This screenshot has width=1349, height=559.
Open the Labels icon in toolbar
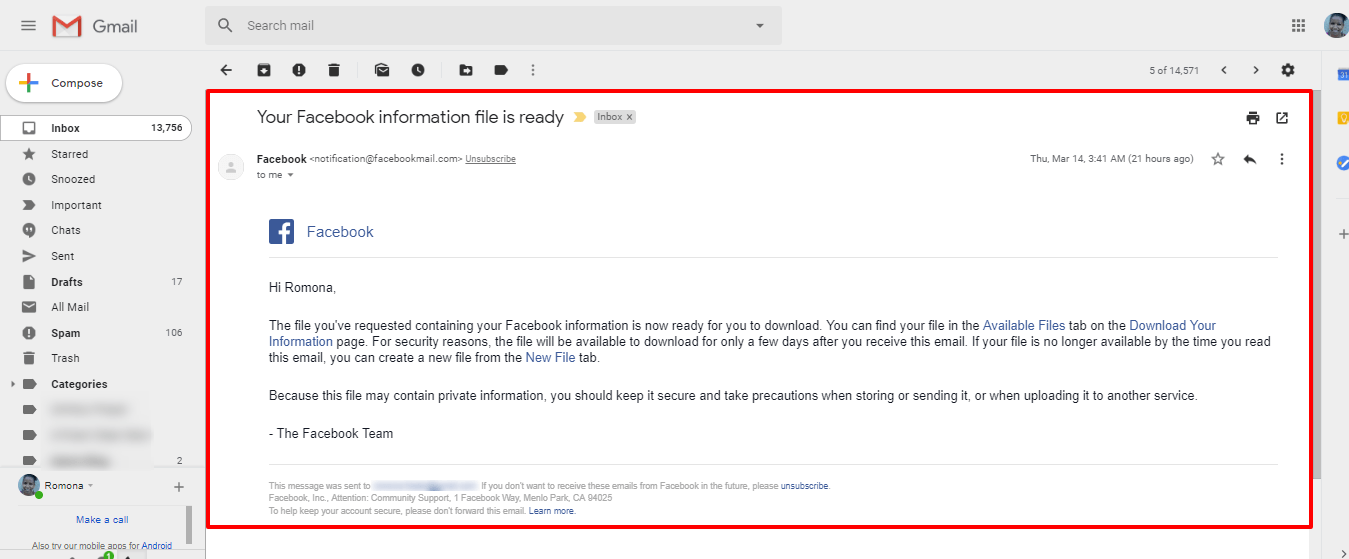pyautogui.click(x=501, y=70)
